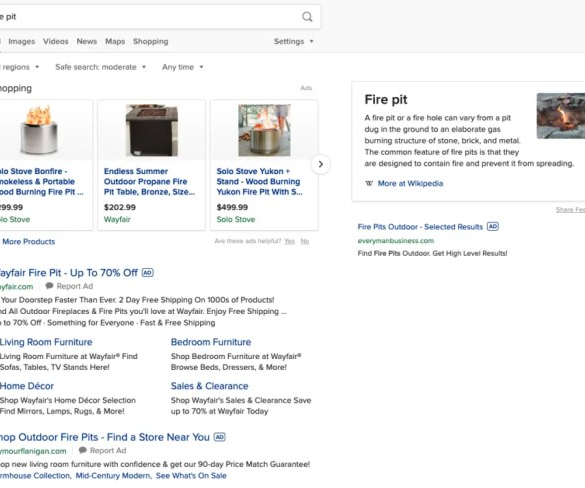585x488 pixels.
Task: Expand the regions filter dropdown
Action: tap(19, 67)
